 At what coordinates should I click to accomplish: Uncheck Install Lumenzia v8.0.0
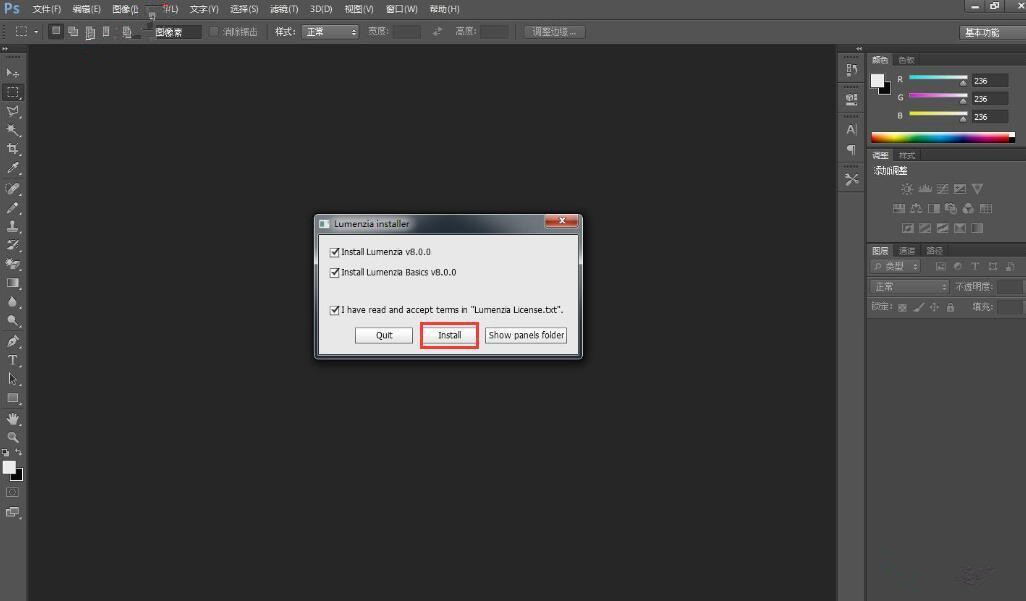pos(334,252)
